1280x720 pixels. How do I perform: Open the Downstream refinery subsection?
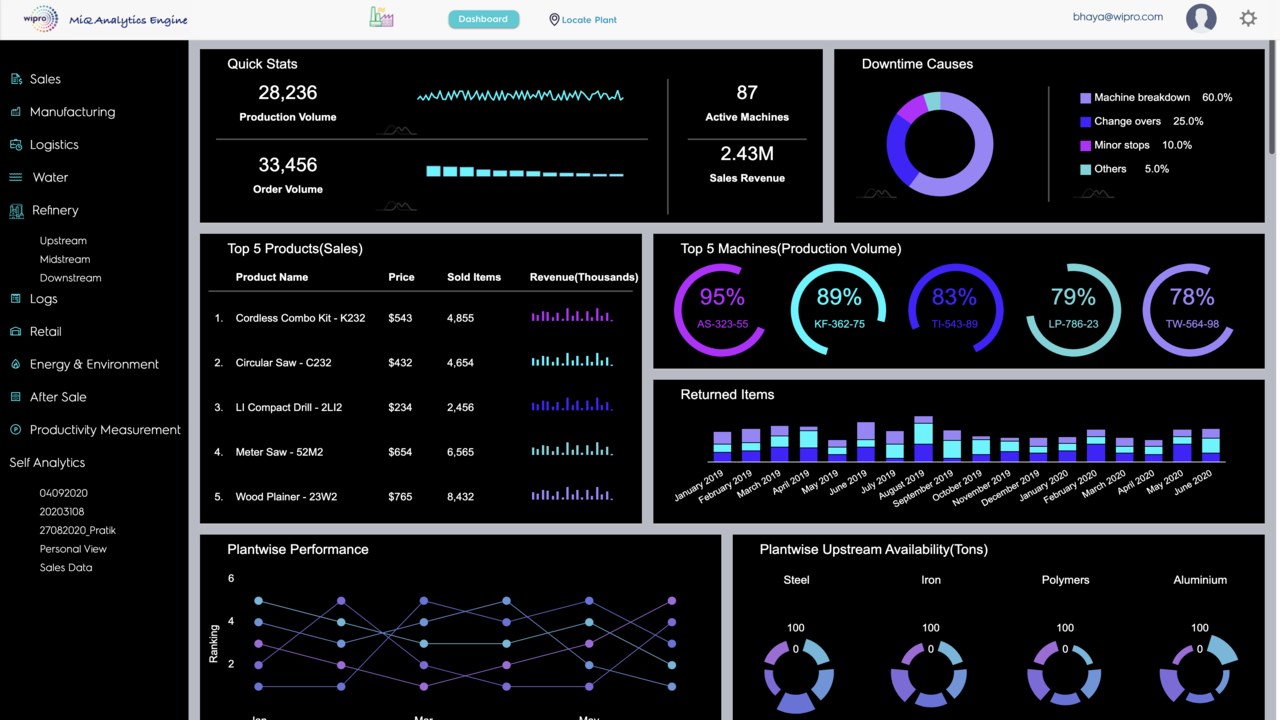pyautogui.click(x=70, y=278)
